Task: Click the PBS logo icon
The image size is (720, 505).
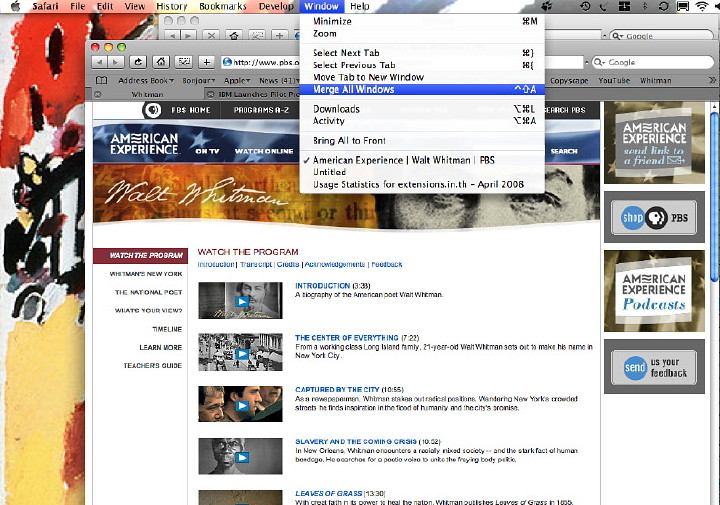Action: tap(152, 110)
